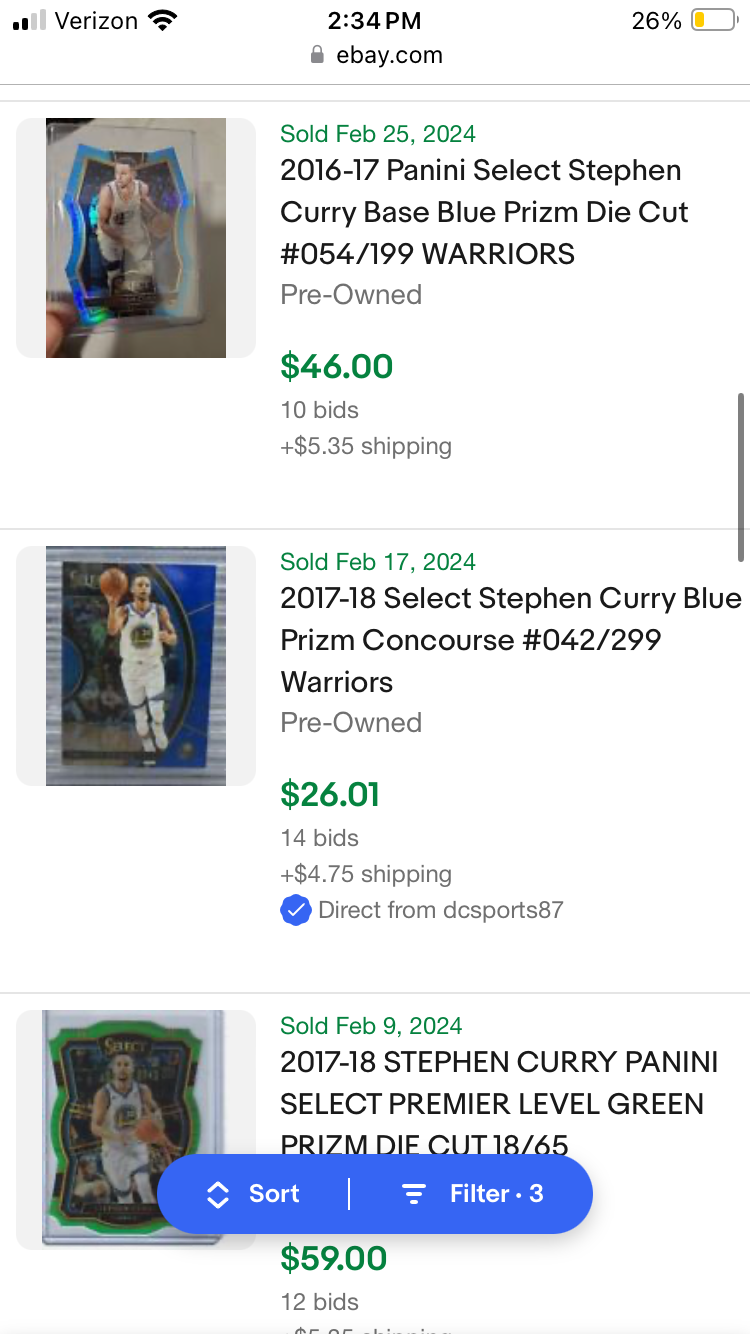Tap the blue die cut card thumbnail
The height and width of the screenshot is (1334, 750).
136,238
